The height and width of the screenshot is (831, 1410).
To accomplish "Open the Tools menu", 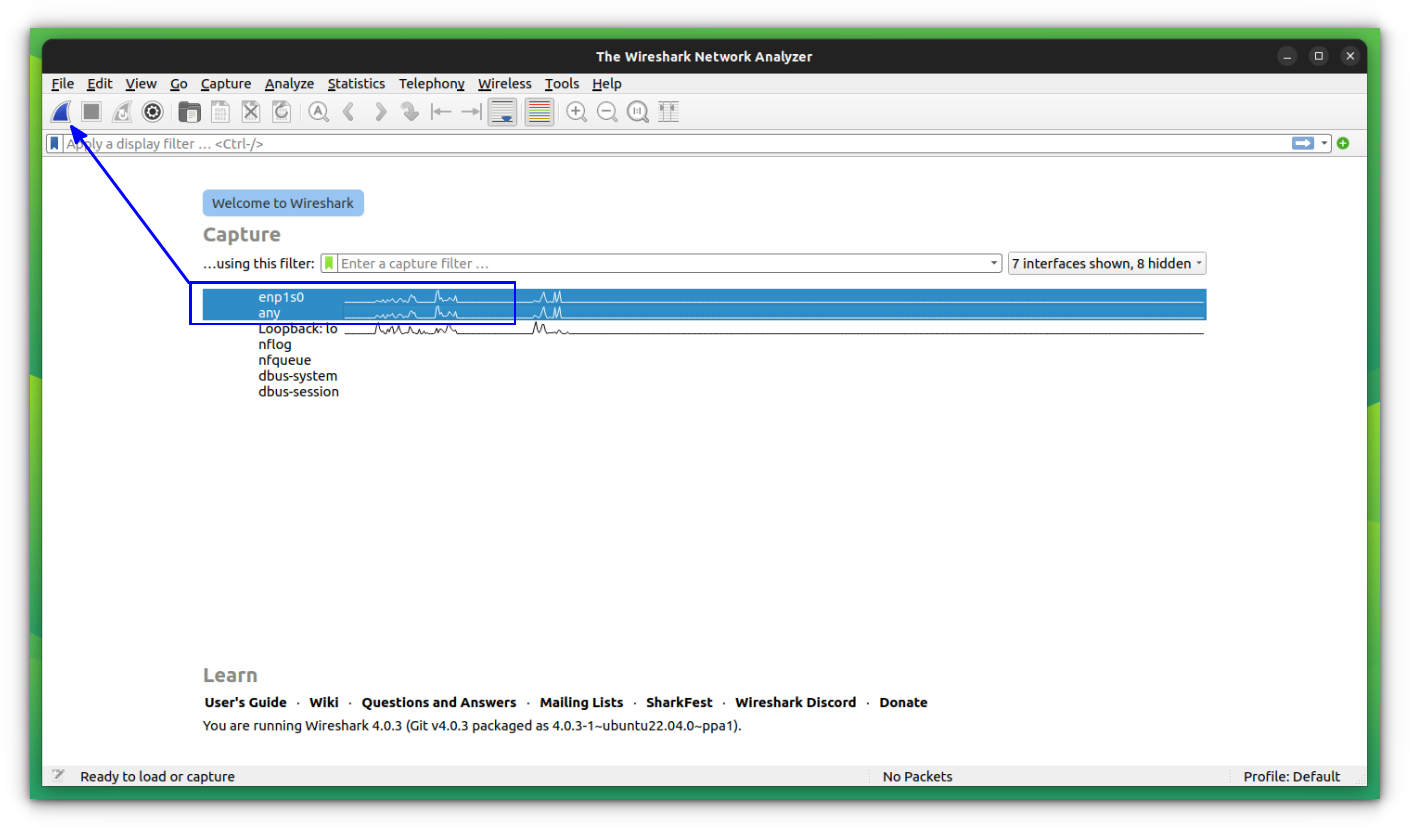I will (562, 84).
